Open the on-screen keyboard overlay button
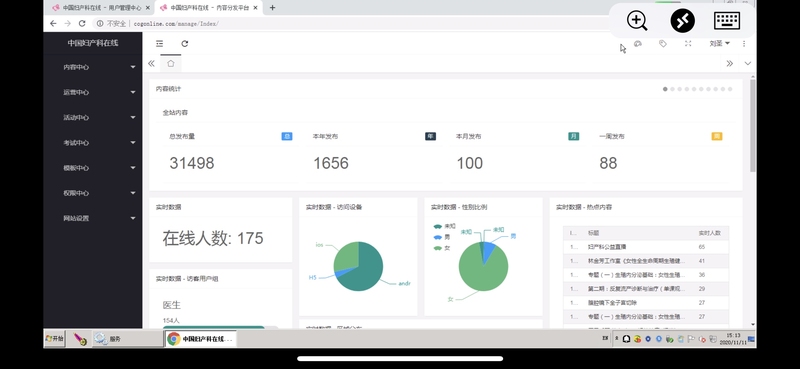 coord(727,21)
